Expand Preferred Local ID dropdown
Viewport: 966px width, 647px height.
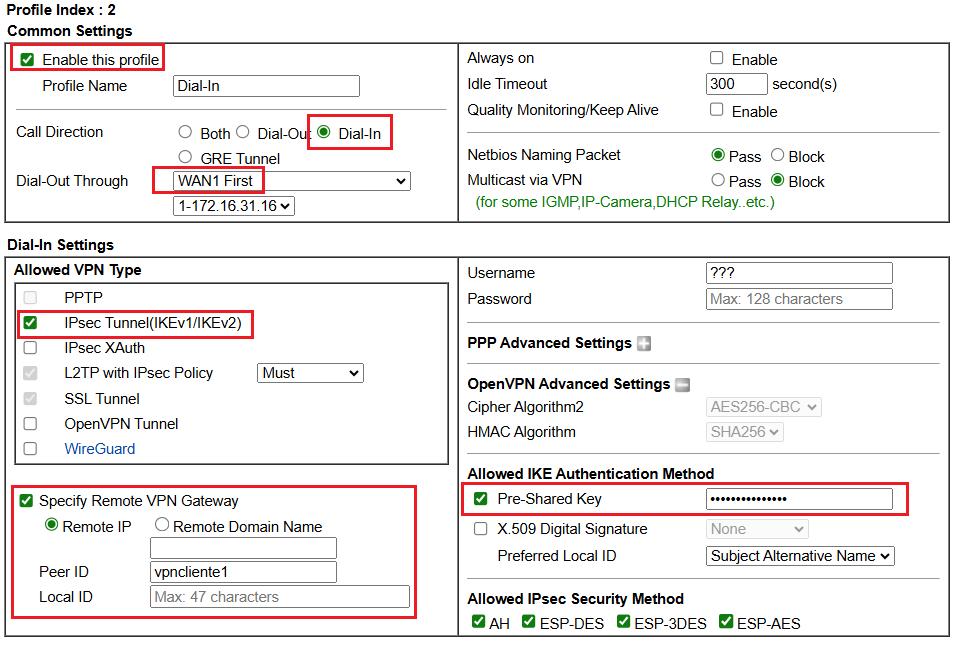pos(800,556)
